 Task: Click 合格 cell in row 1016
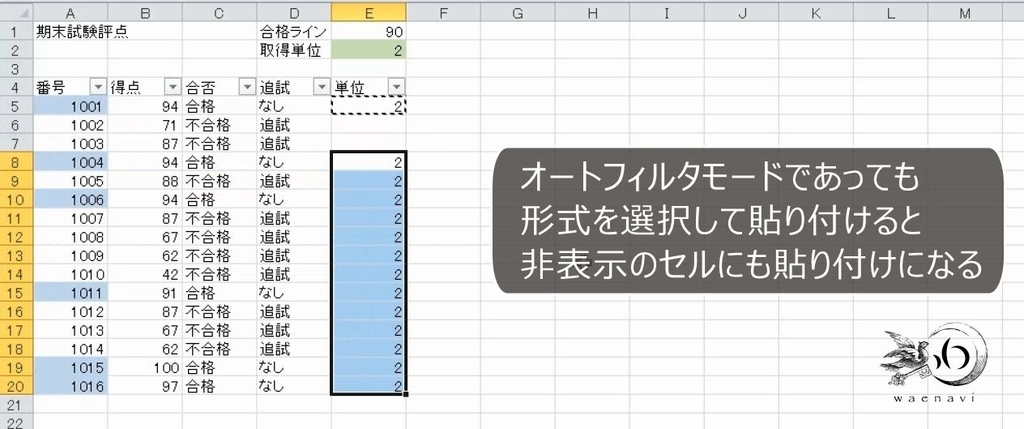pyautogui.click(x=219, y=386)
